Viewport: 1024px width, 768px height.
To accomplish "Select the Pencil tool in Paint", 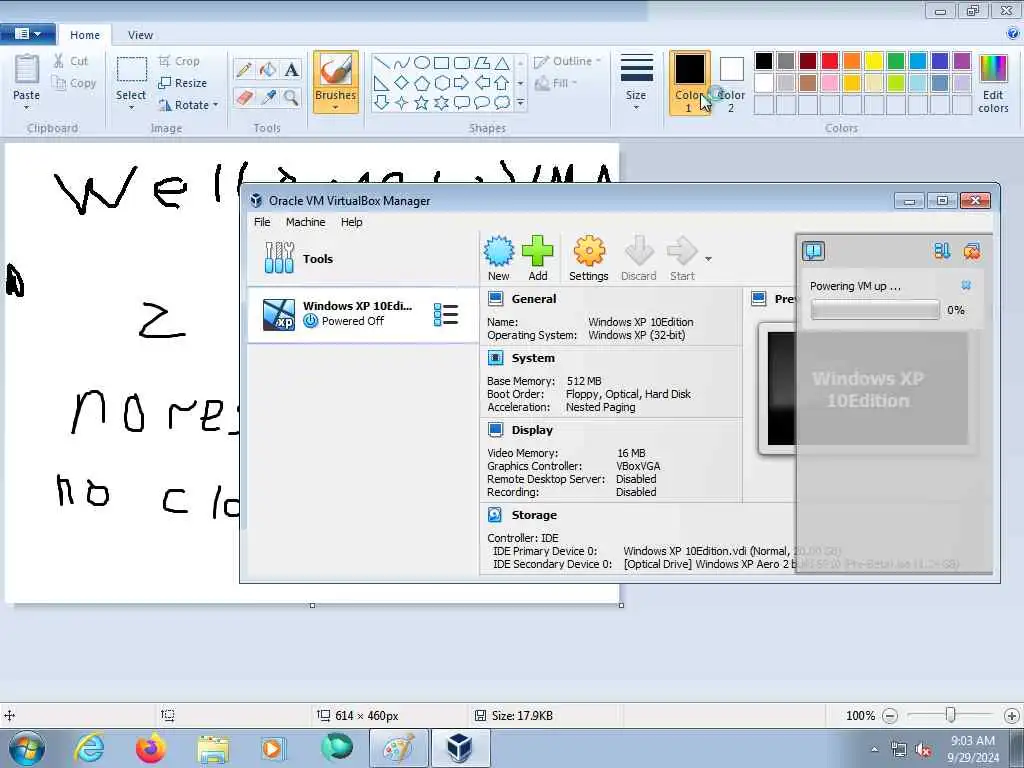I will pos(244,70).
